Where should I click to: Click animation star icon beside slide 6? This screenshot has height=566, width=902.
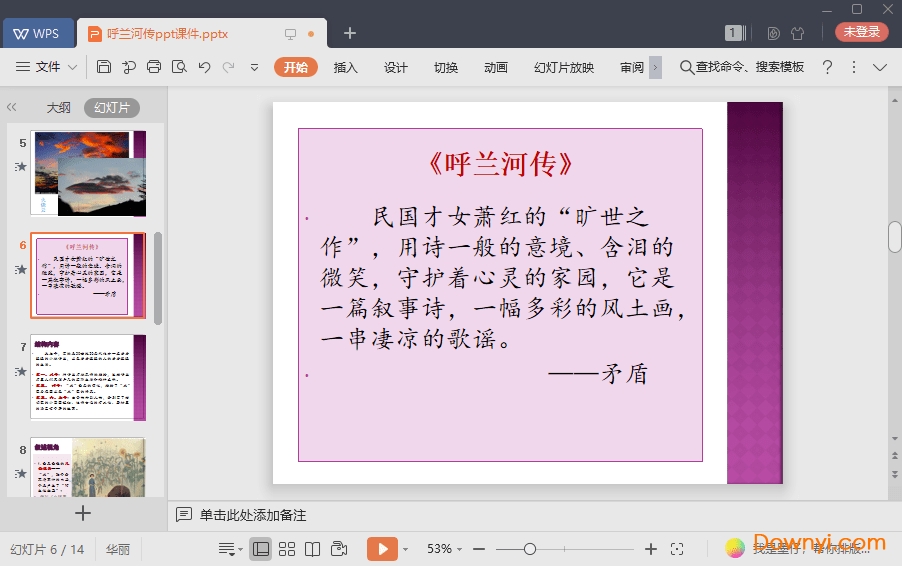[x=21, y=269]
